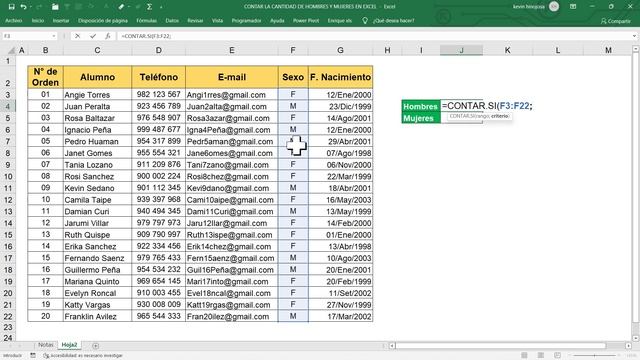Open the Insert Function fx dialog

pos(108,36)
